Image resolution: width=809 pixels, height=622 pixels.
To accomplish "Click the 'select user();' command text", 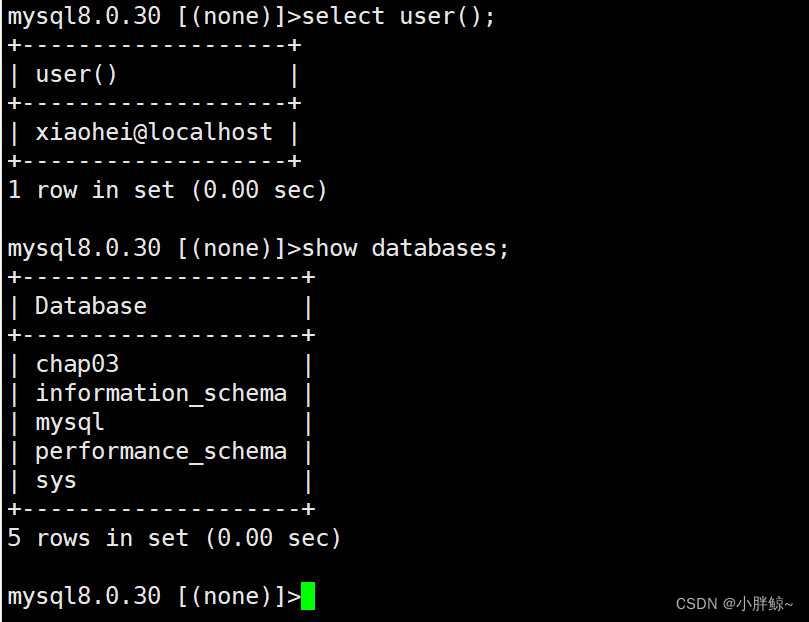I will click(398, 17).
